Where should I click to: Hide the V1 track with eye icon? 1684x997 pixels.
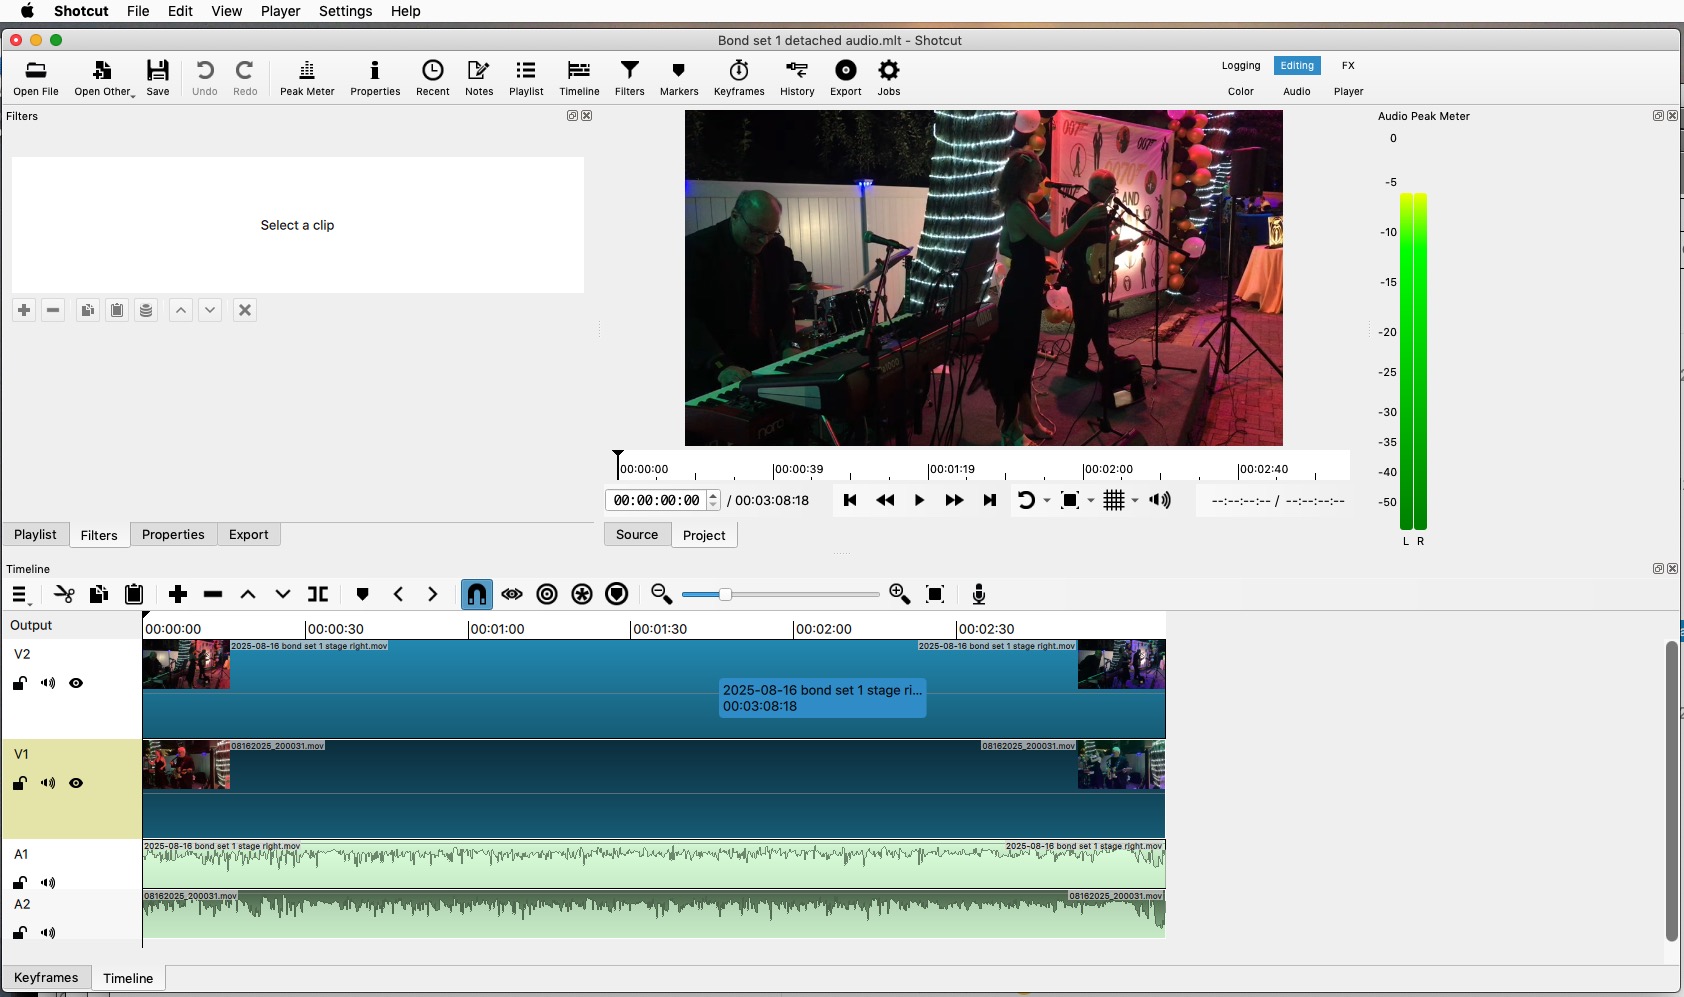76,783
